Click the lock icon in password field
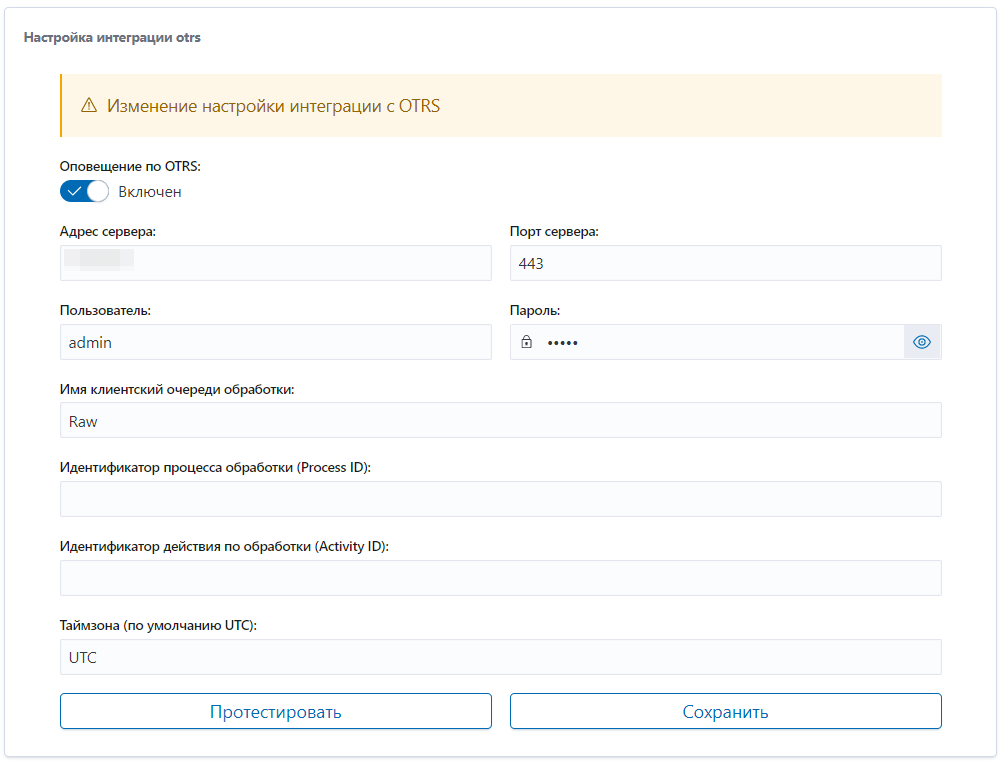 coord(526,342)
